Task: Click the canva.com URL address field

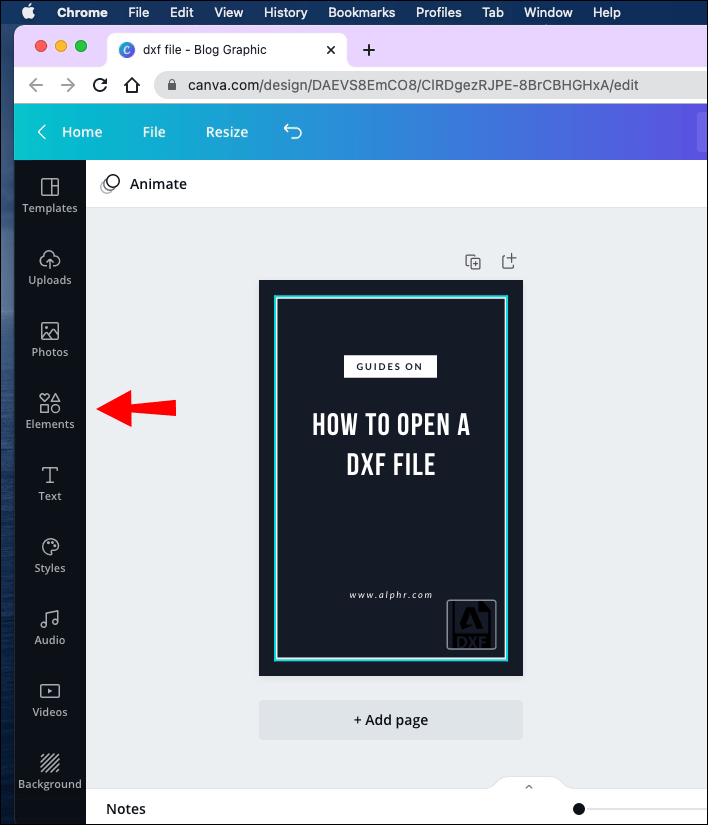Action: click(431, 85)
